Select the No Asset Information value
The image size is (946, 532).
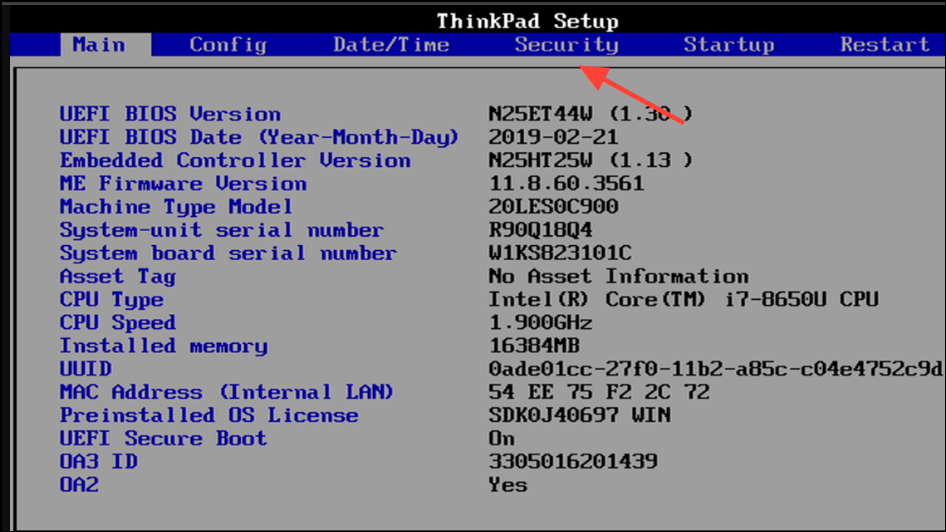618,276
